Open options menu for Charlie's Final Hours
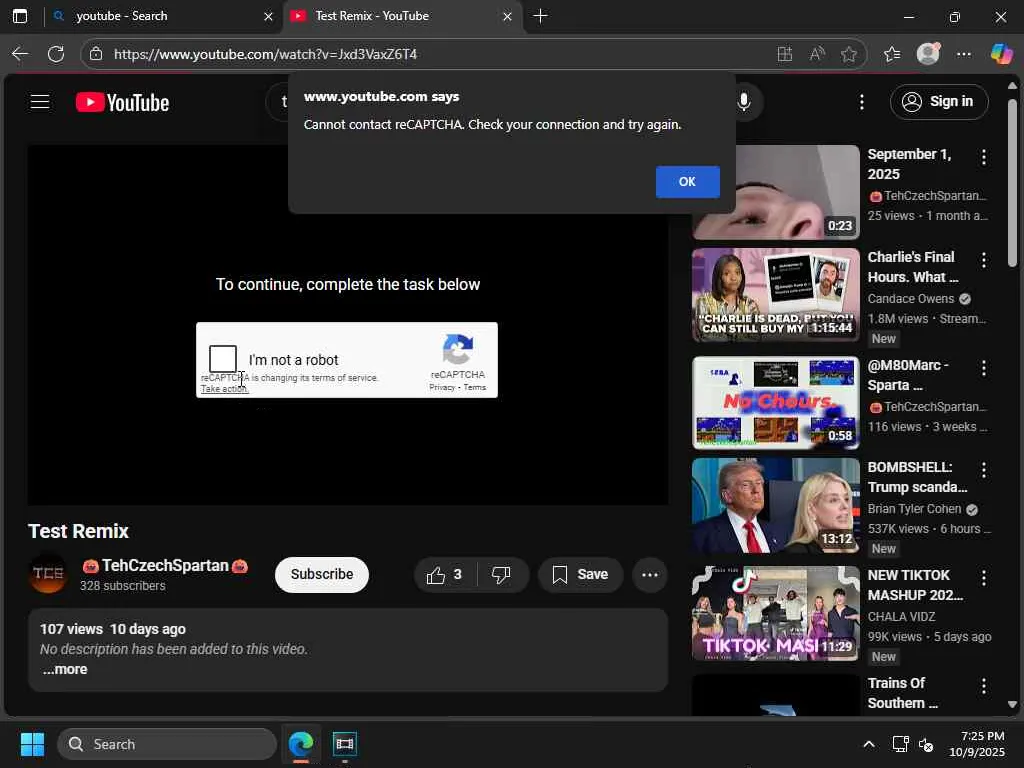This screenshot has height=768, width=1024. coord(983,260)
